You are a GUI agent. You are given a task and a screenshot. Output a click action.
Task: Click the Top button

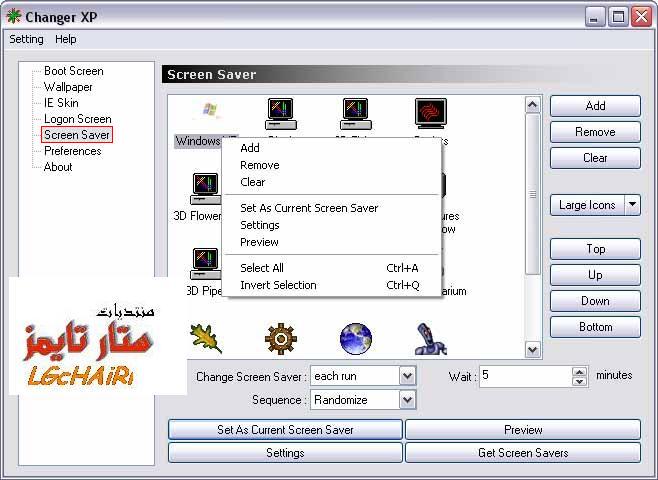595,249
